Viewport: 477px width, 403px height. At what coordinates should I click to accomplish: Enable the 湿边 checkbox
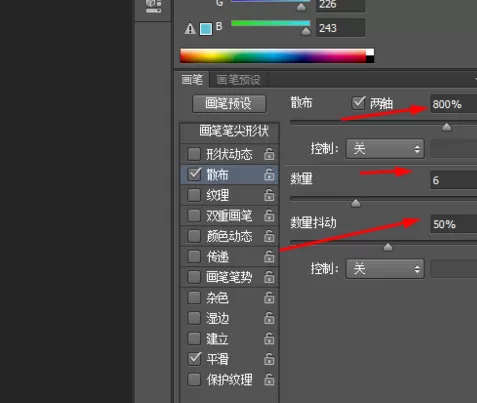coord(194,318)
